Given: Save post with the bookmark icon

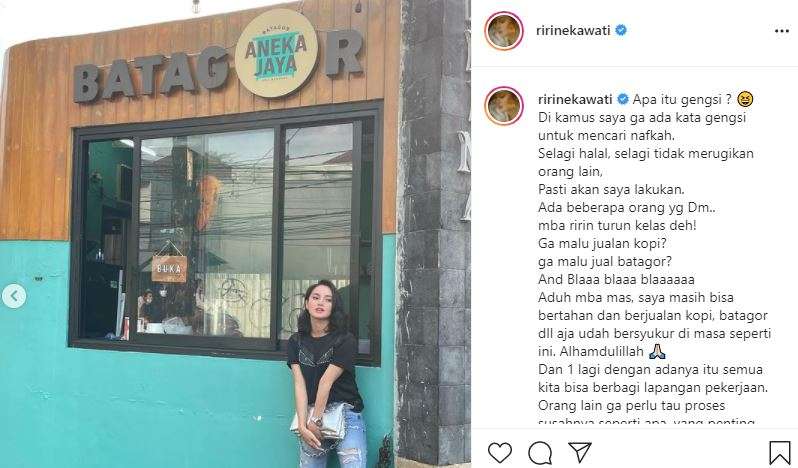Looking at the screenshot, I should pos(779,452).
